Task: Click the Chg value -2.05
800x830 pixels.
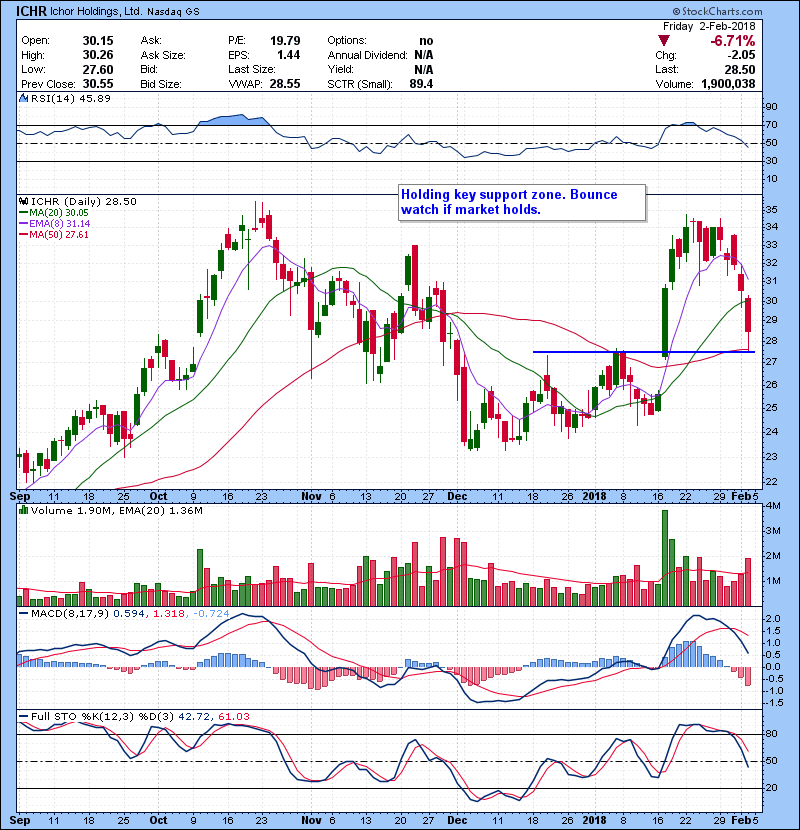Action: (741, 55)
